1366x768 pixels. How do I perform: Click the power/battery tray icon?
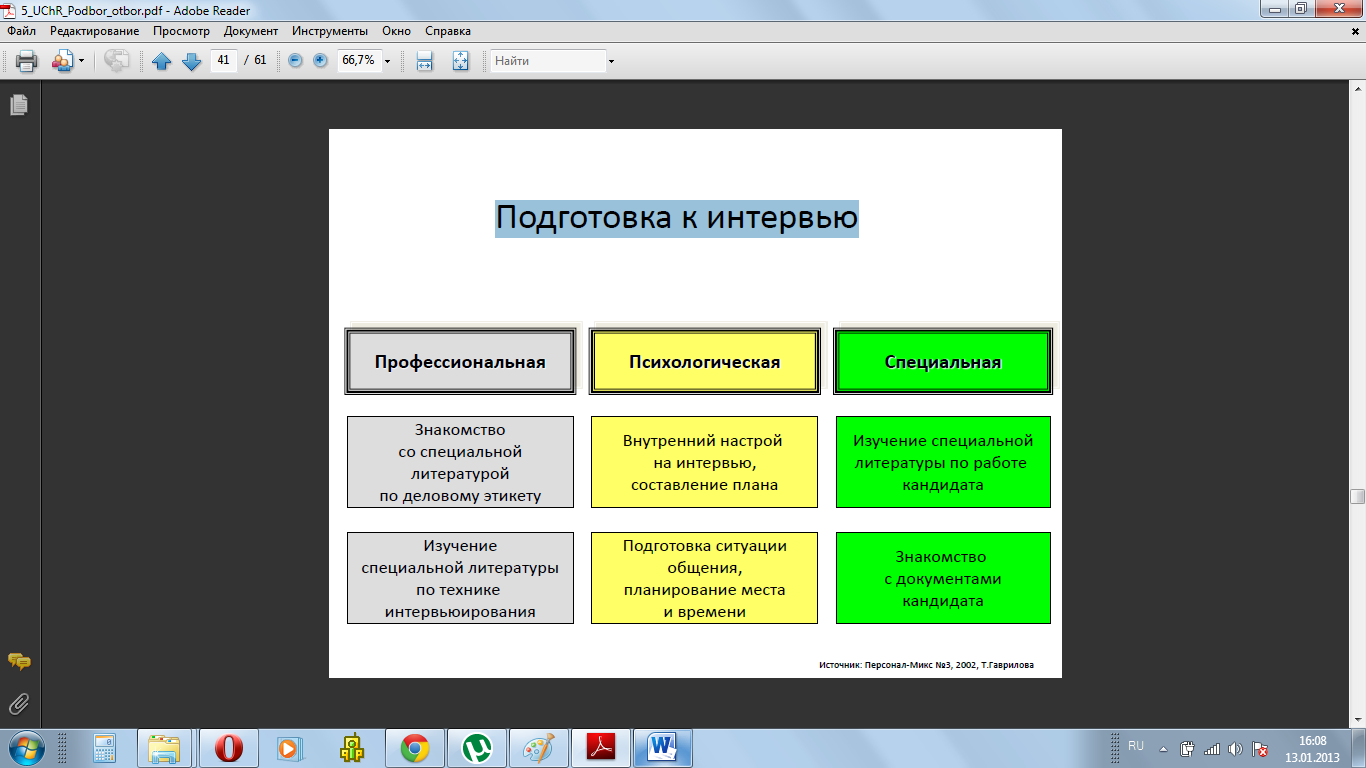(1188, 748)
